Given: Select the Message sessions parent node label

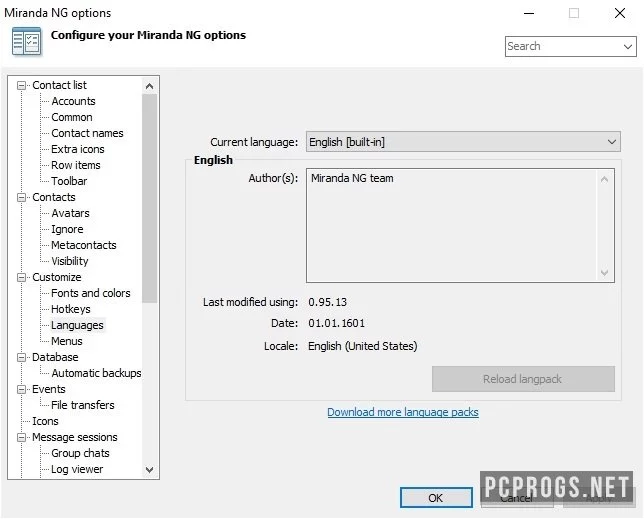Looking at the screenshot, I should point(75,437).
